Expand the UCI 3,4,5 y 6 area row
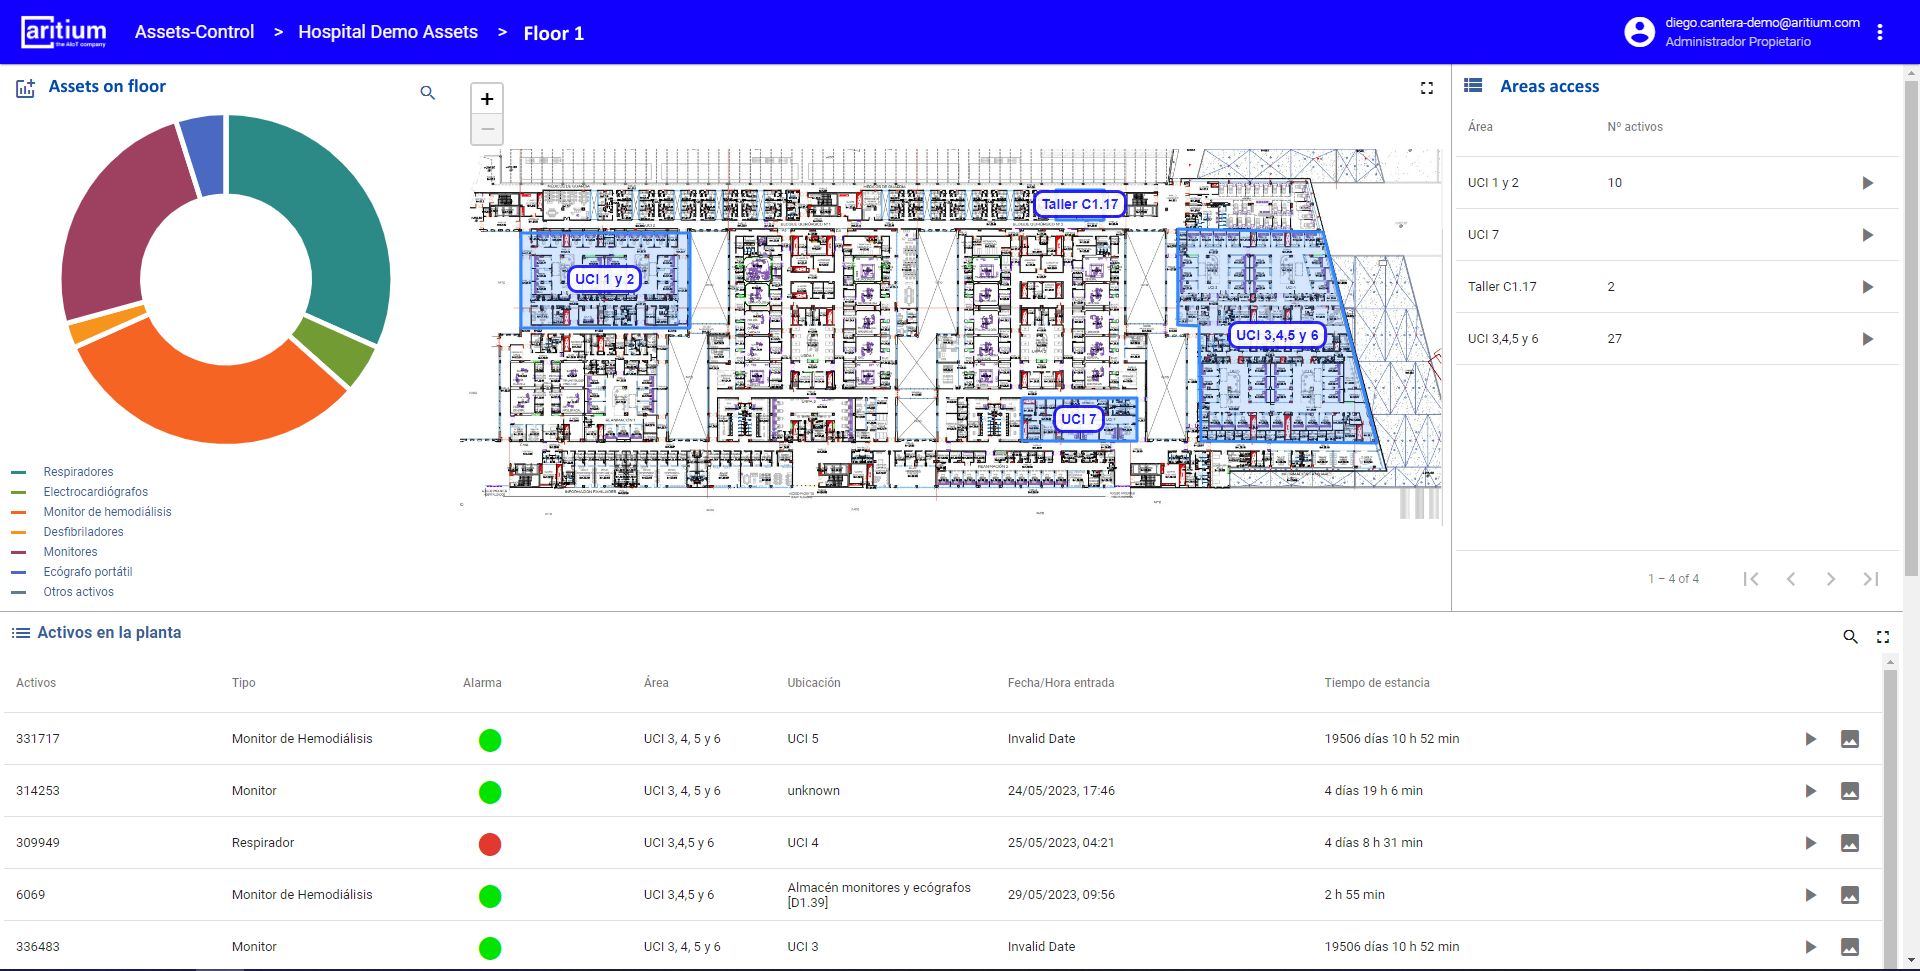The width and height of the screenshot is (1920, 971). click(x=1867, y=339)
